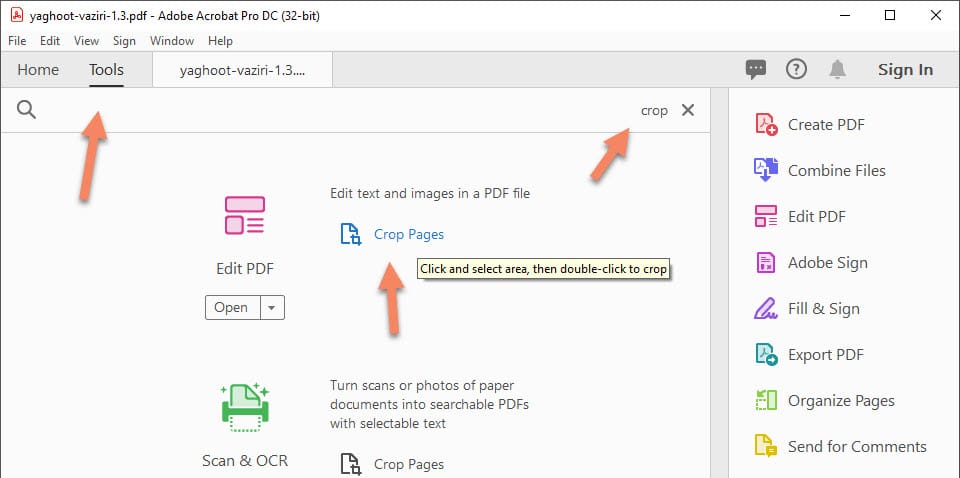Viewport: 960px width, 478px height.
Task: Click crop icon beside Crop Pages under Edit PDF
Action: [351, 234]
